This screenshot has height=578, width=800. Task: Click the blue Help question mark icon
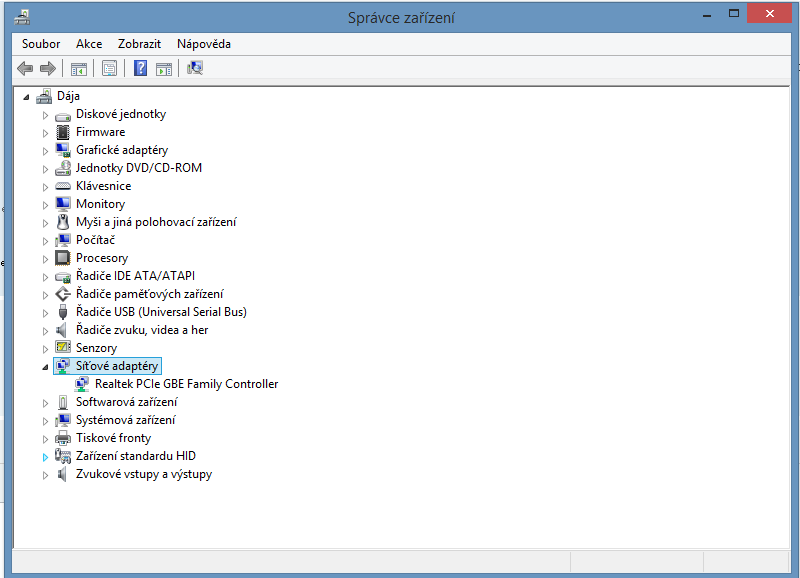tap(141, 68)
